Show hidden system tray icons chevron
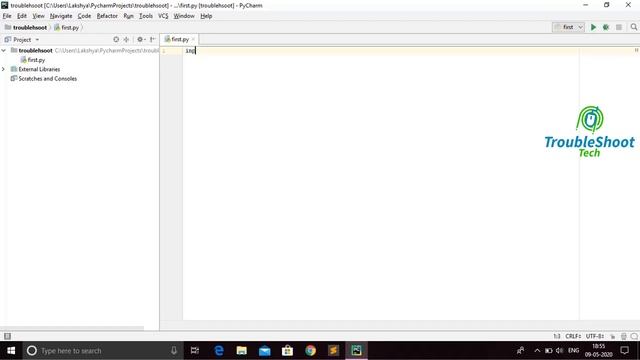This screenshot has height=360, width=640. coord(537,351)
